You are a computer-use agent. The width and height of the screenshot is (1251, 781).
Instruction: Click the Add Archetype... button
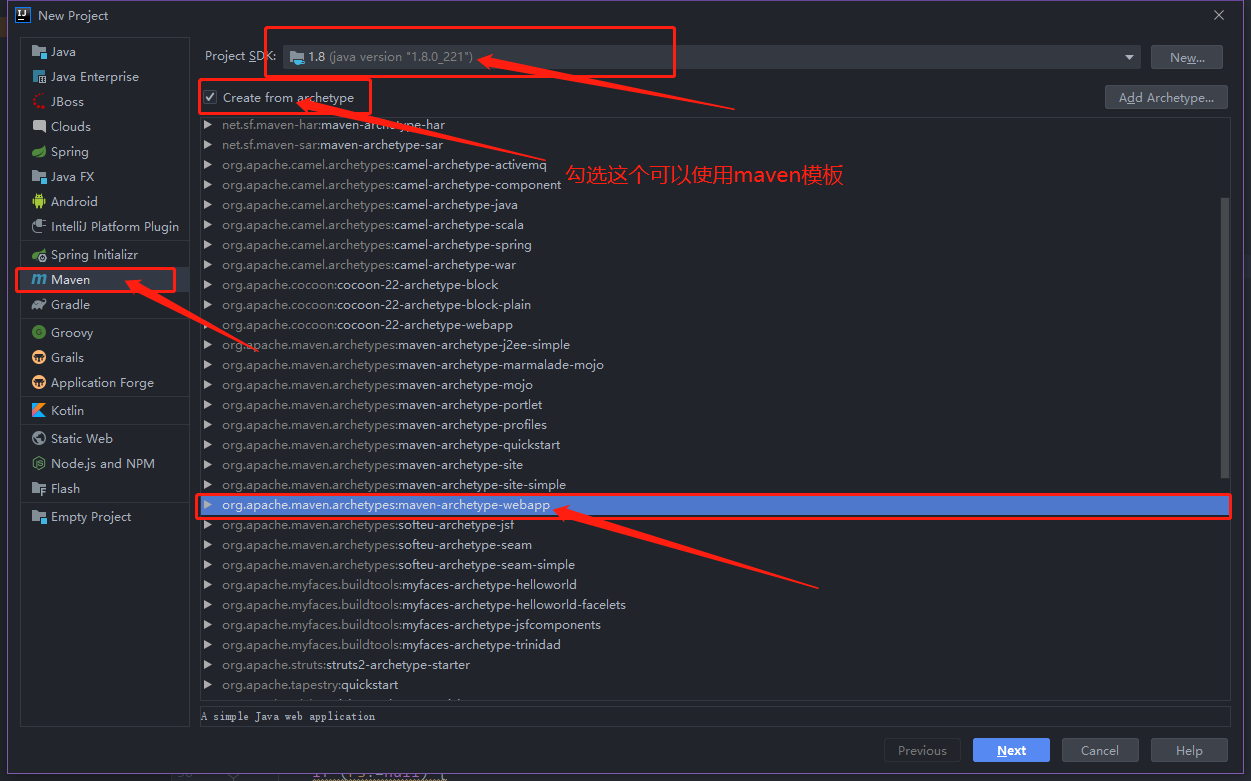[1166, 98]
